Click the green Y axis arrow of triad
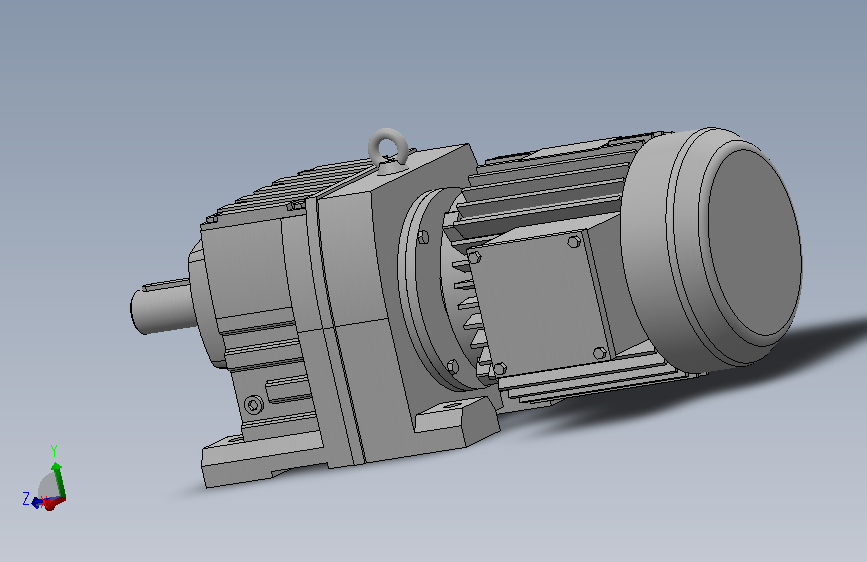867x562 pixels. pos(59,480)
